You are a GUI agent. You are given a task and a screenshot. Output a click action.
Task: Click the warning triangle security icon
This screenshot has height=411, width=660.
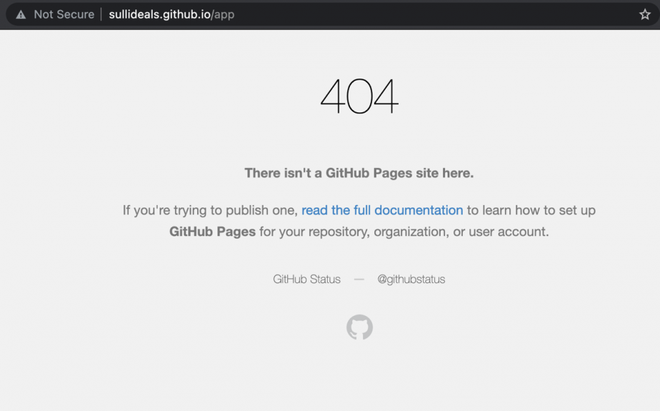[21, 15]
